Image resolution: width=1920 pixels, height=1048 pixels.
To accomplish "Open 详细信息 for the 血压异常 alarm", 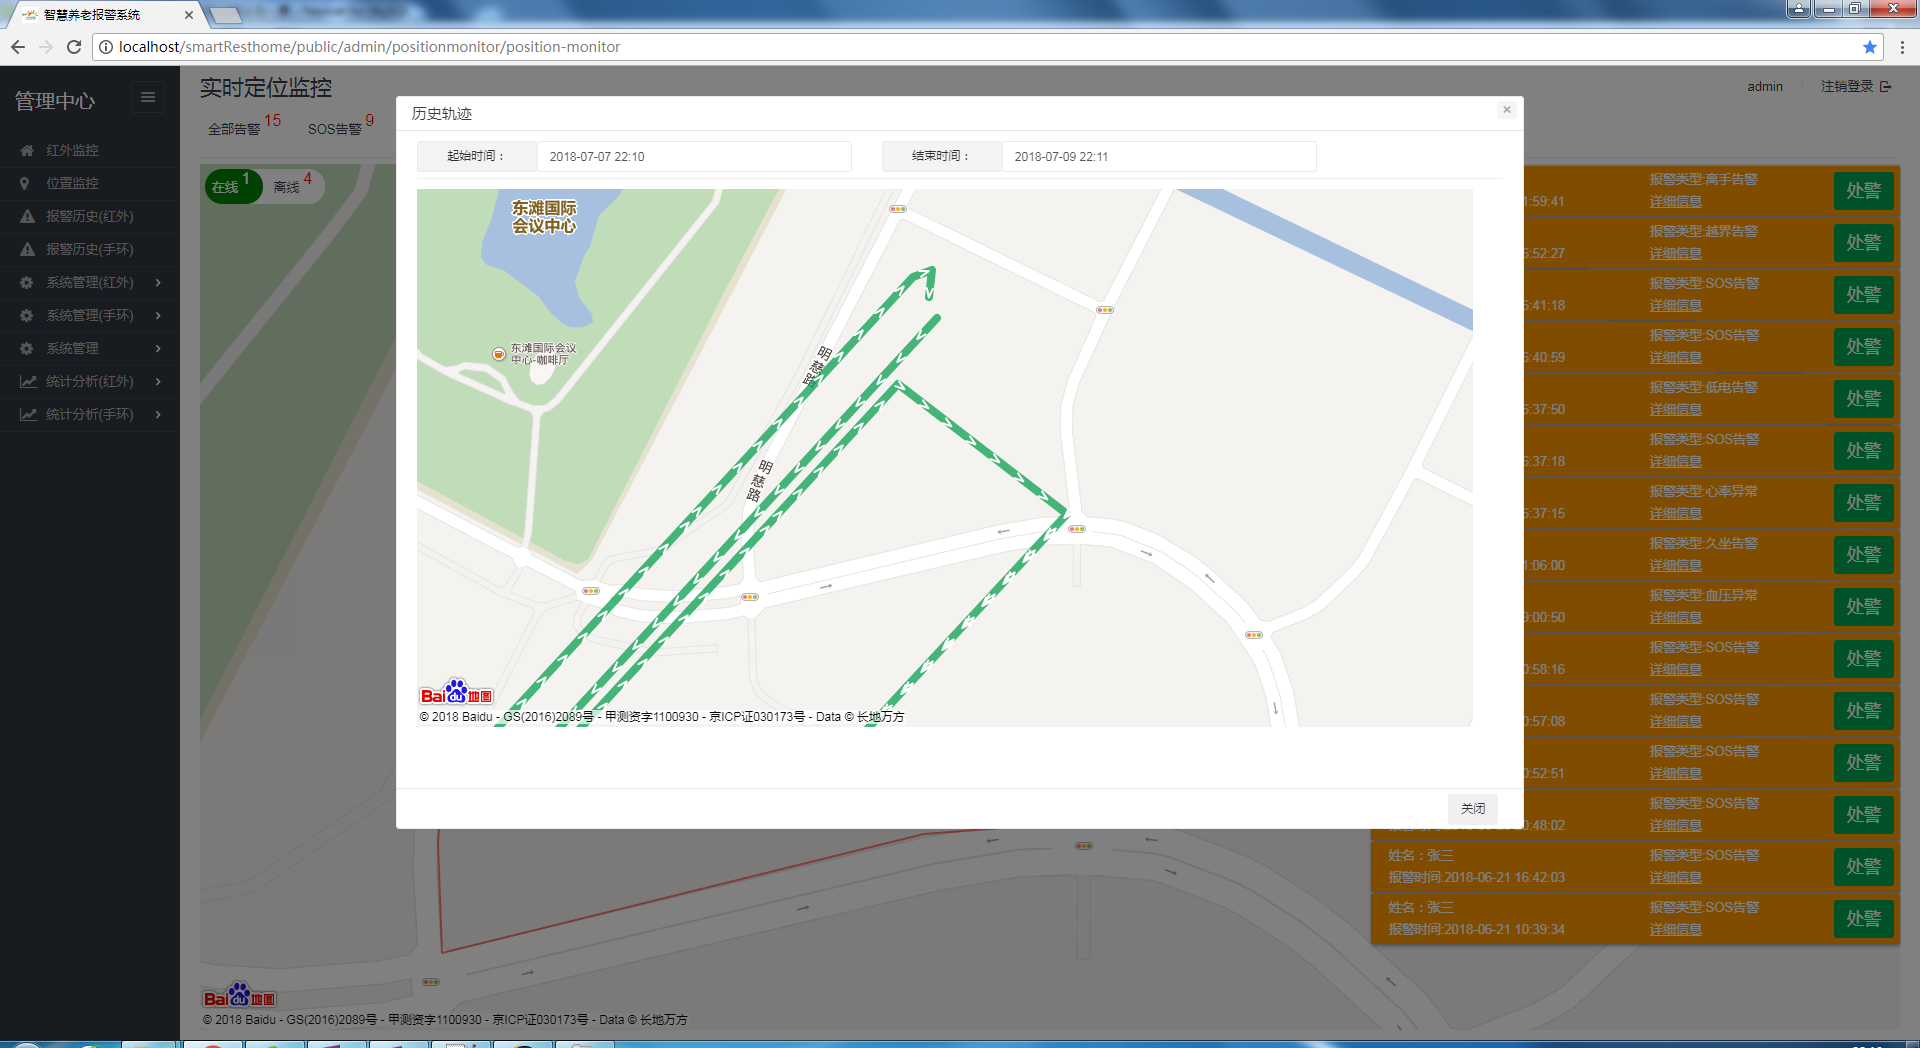I will (1675, 617).
